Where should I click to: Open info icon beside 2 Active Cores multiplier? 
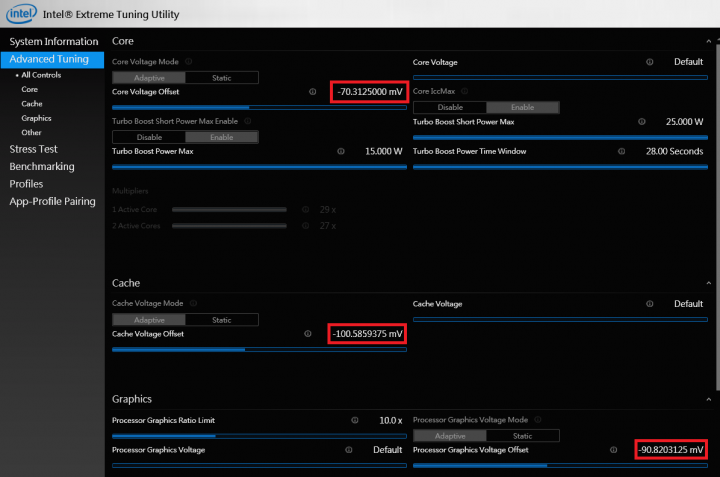pos(305,226)
